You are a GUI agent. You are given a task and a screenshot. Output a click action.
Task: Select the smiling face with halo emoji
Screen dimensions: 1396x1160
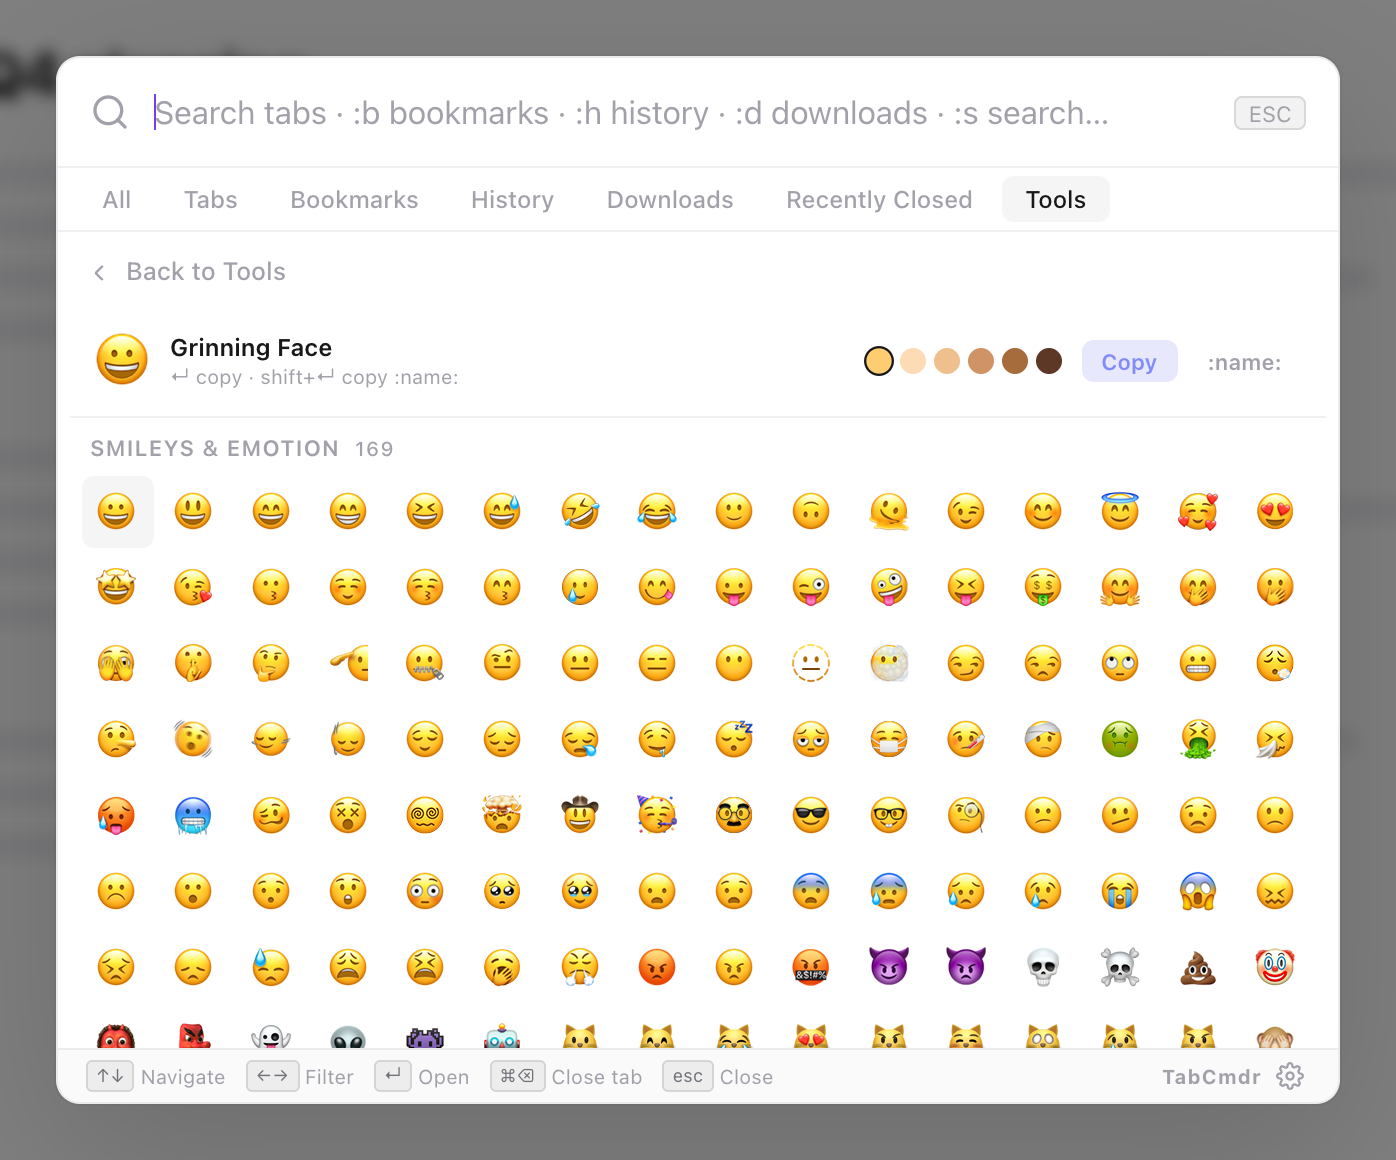(1120, 512)
